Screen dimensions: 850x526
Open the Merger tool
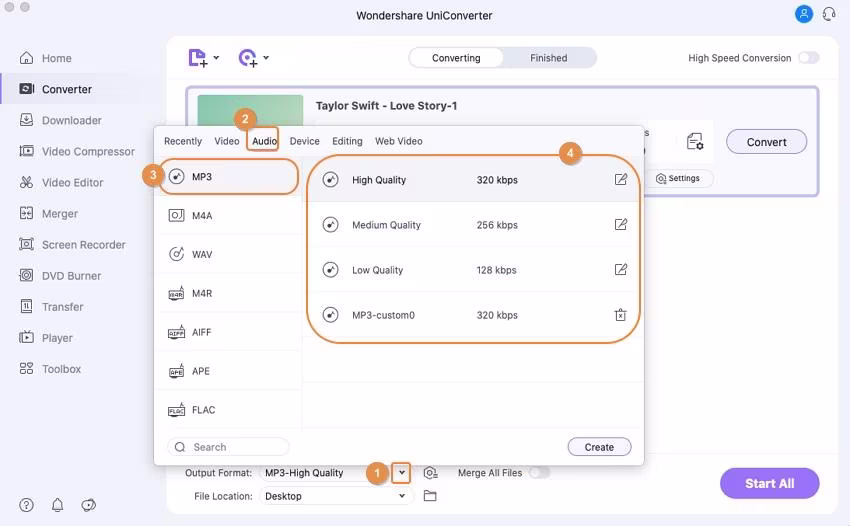(49, 214)
